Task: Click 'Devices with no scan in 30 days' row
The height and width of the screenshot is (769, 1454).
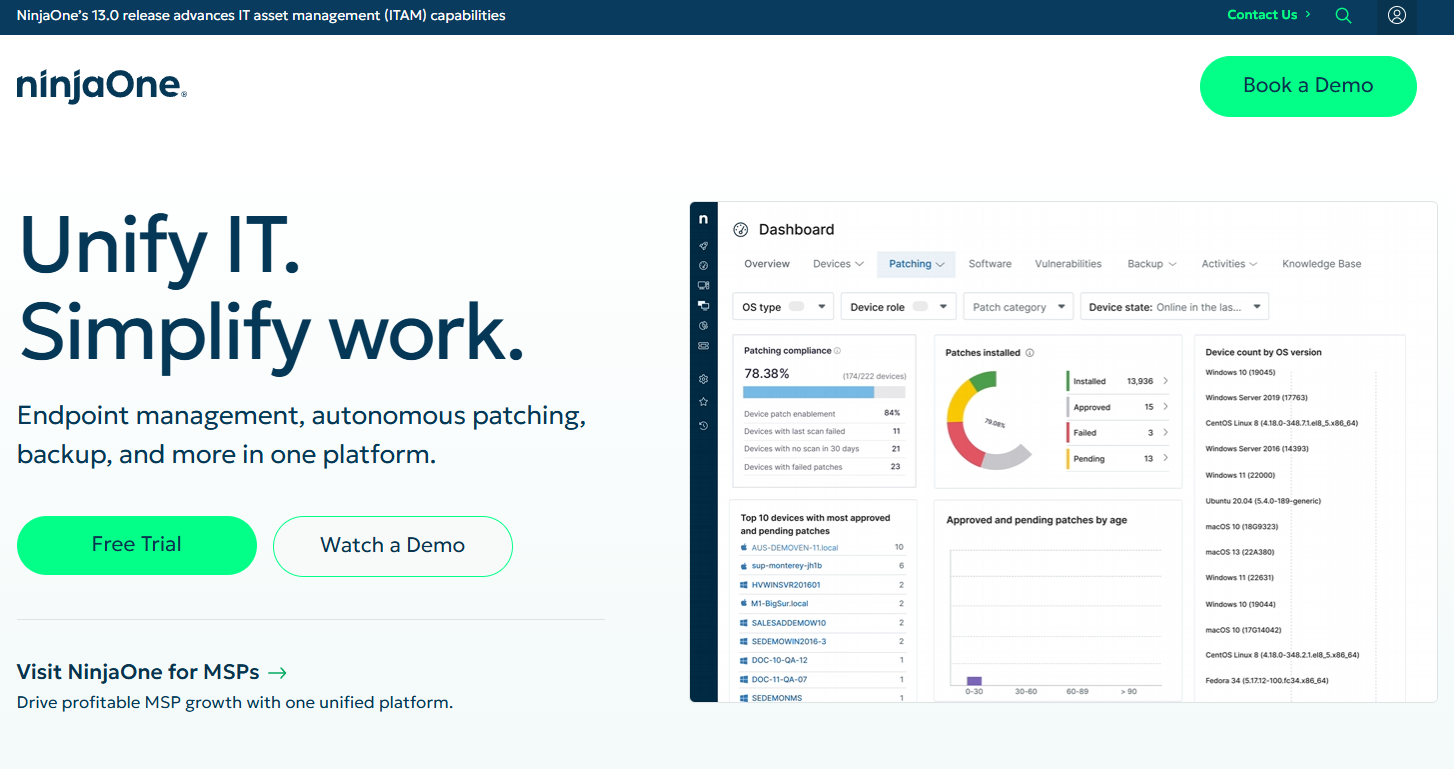Action: (822, 449)
